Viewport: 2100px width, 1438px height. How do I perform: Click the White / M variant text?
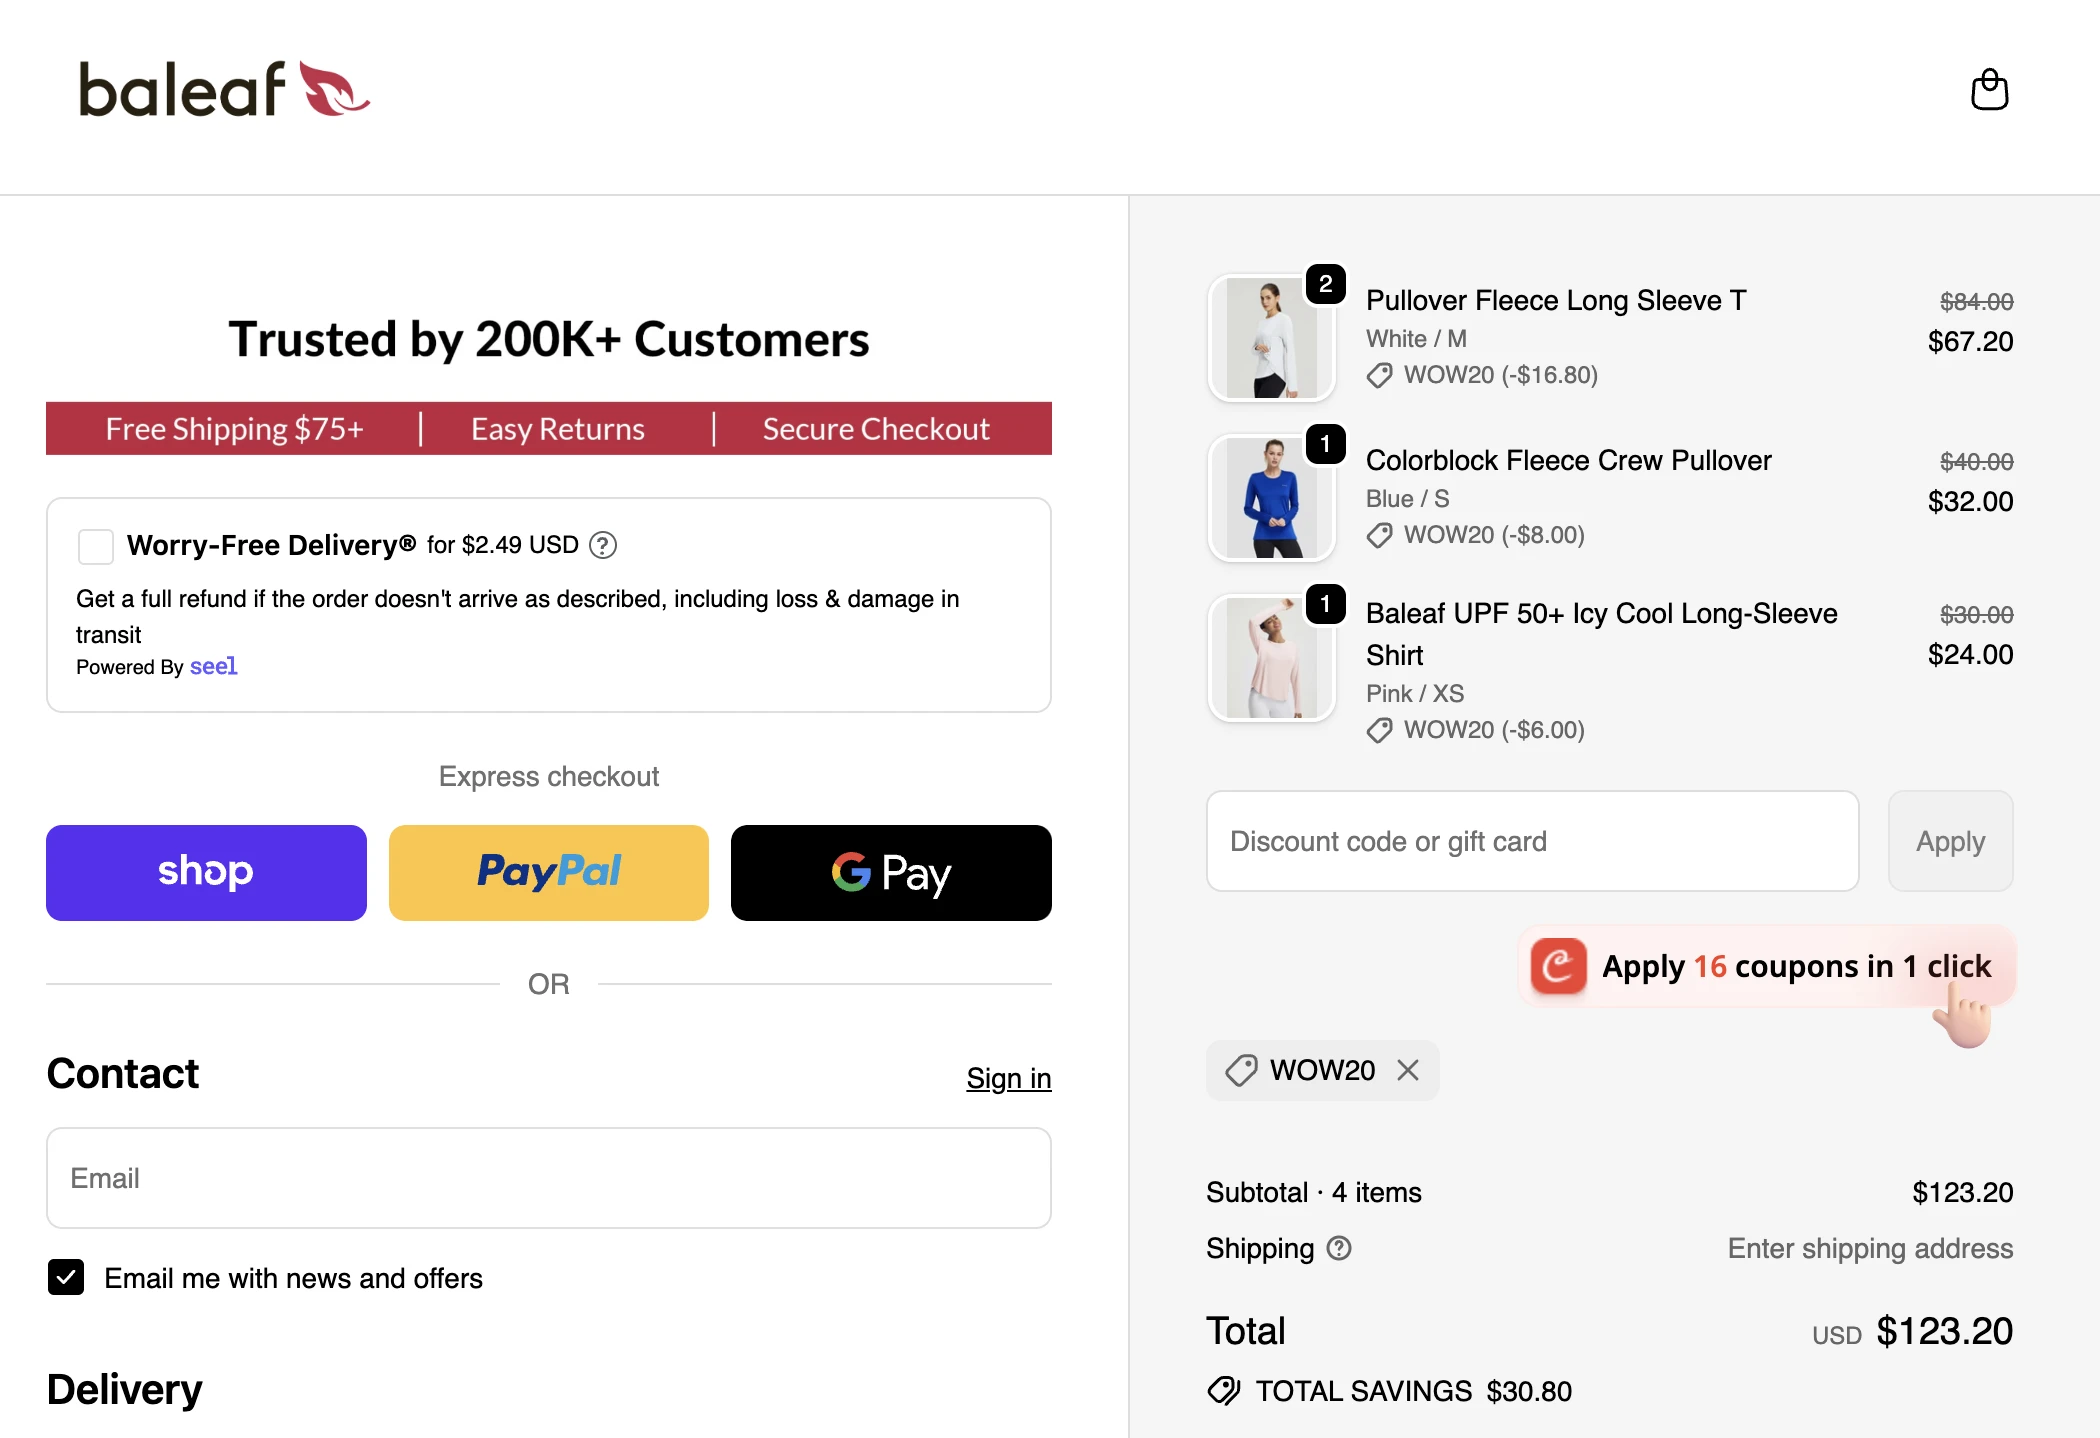pyautogui.click(x=1416, y=339)
